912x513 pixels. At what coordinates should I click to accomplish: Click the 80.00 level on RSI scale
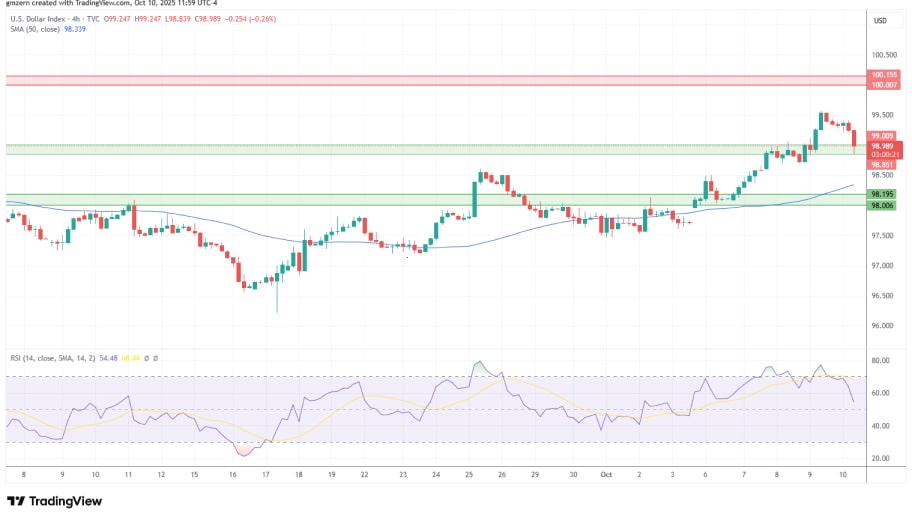[x=881, y=360]
